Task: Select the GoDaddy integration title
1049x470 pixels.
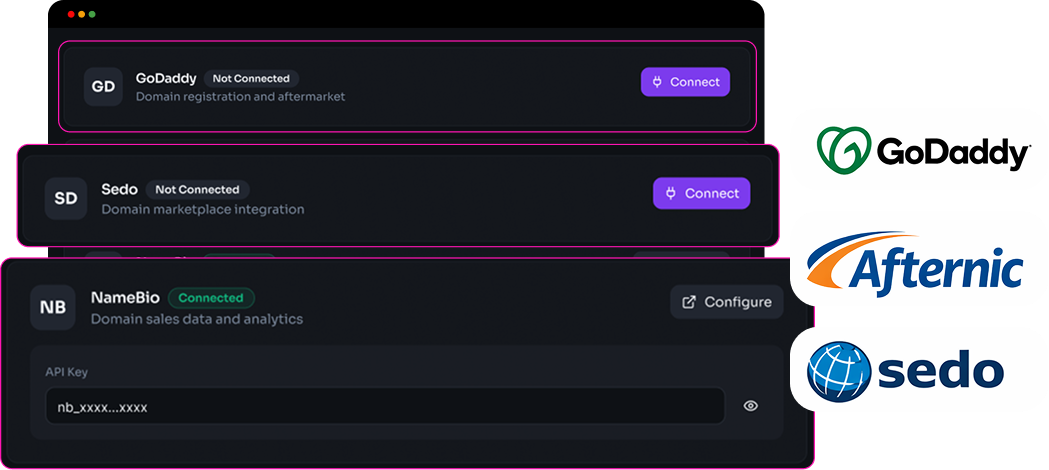Action: (166, 79)
